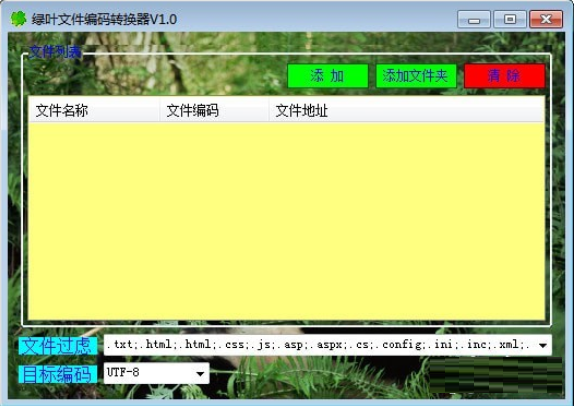Minimize the 绿叶文件编码转换器 window
The height and width of the screenshot is (406, 574).
coord(474,19)
